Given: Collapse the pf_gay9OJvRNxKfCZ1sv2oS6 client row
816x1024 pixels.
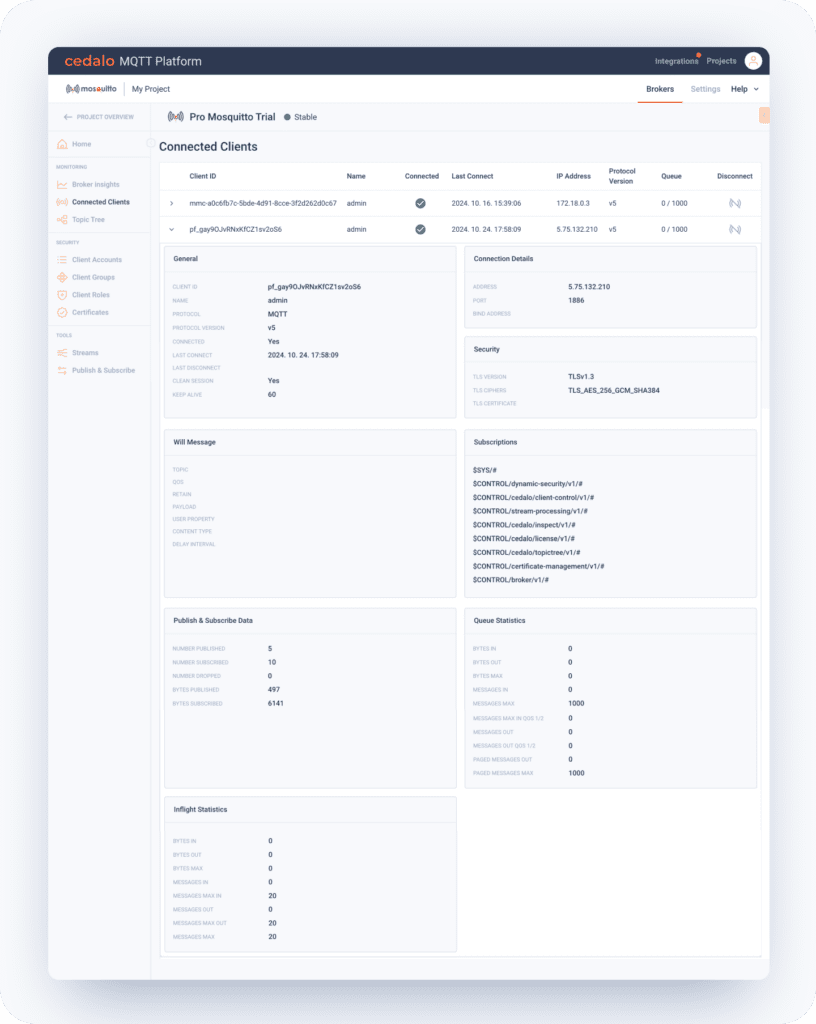Looking at the screenshot, I should pos(171,229).
